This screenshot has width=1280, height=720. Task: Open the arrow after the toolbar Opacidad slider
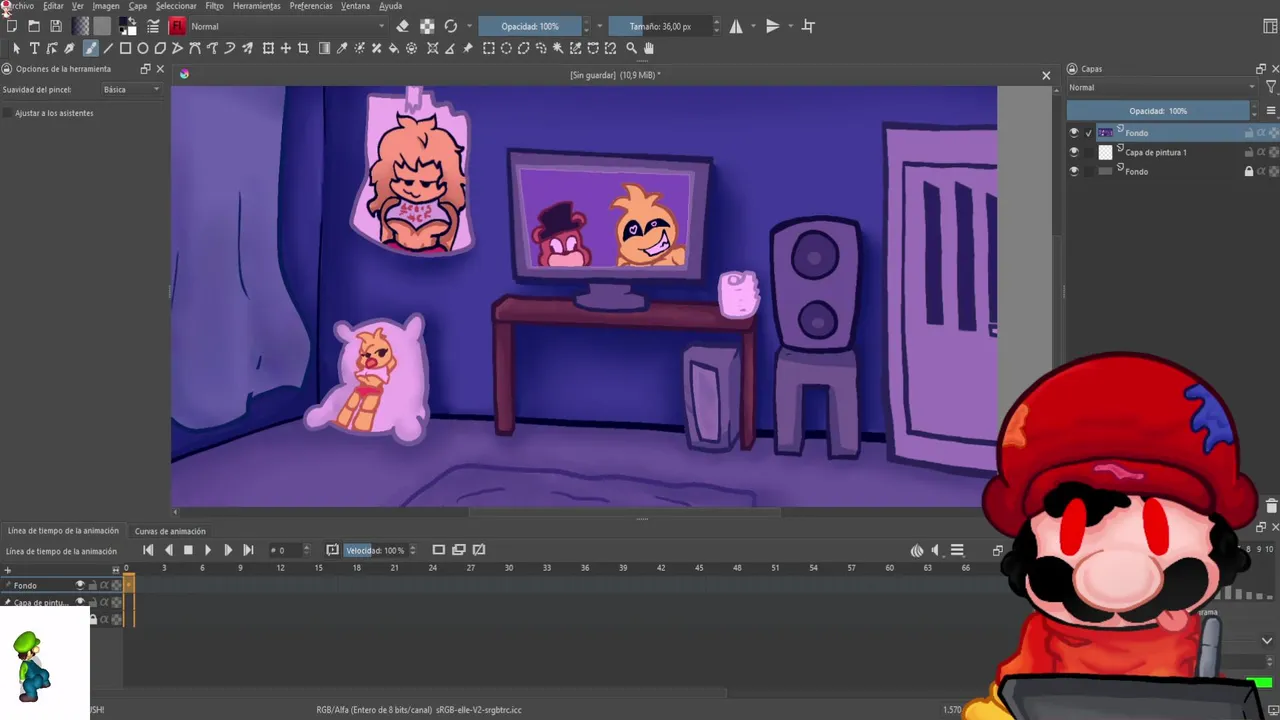point(599,26)
